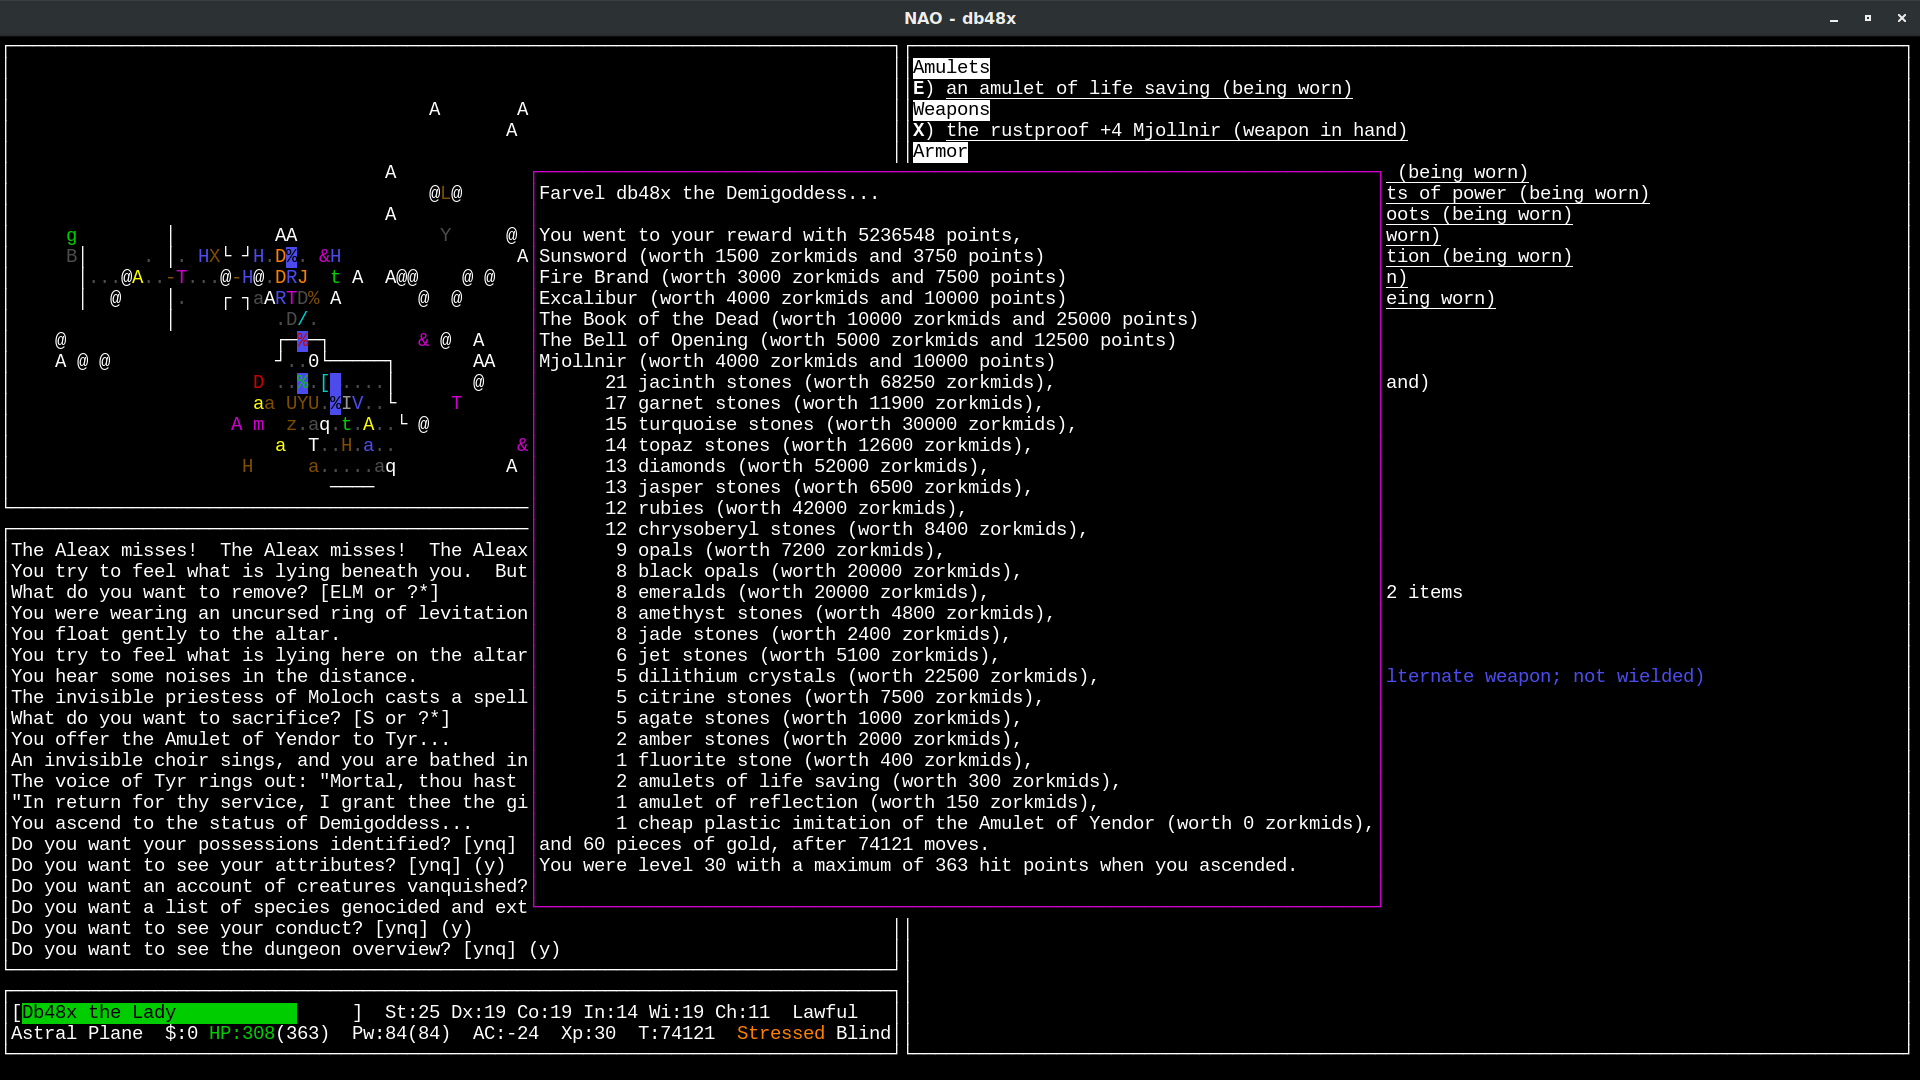Screen dimensions: 1920x1080
Task: Click the HP:308 status value
Action: [x=241, y=1033]
